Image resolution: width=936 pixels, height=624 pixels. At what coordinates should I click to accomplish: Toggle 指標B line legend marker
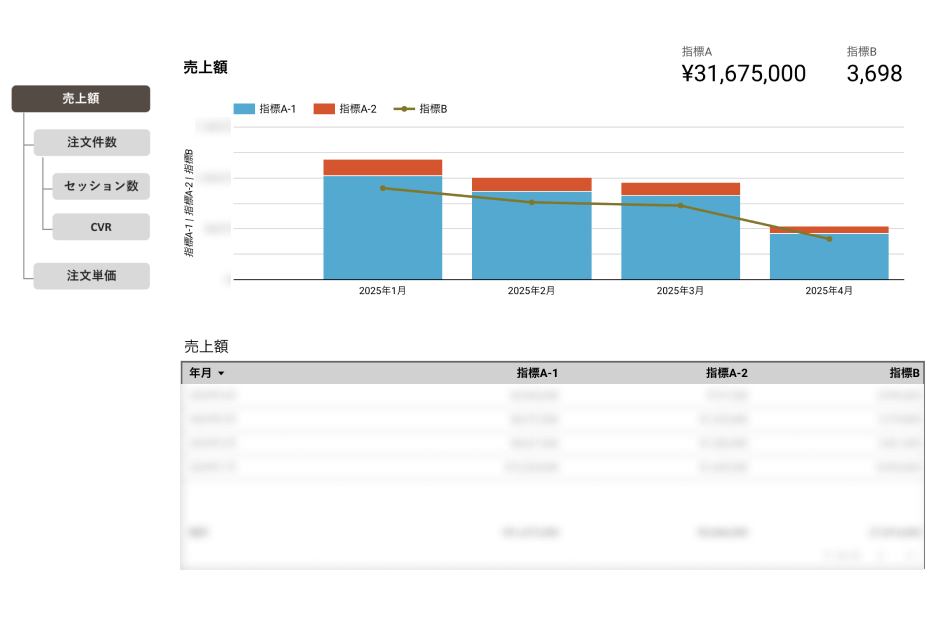pos(404,109)
